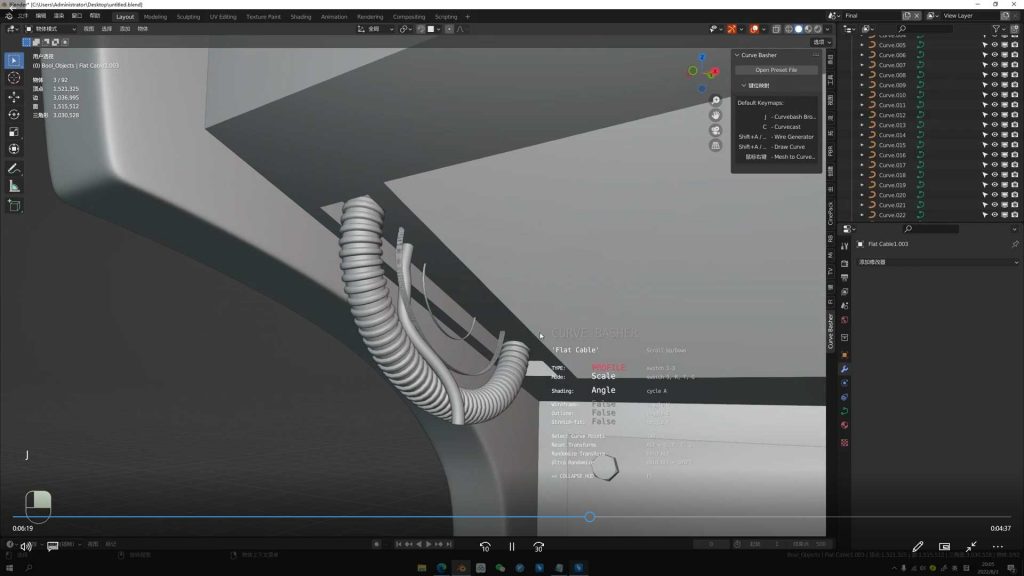Open the outliner filter funnel icon
1024x576 pixels.
(996, 29)
